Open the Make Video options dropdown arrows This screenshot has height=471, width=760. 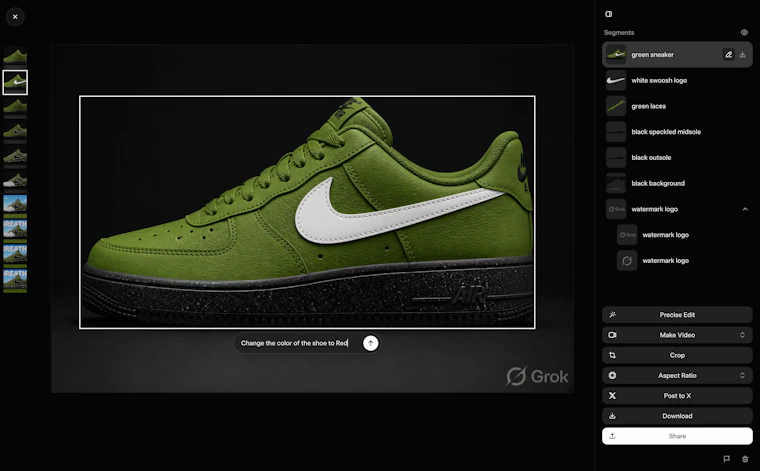pos(742,335)
